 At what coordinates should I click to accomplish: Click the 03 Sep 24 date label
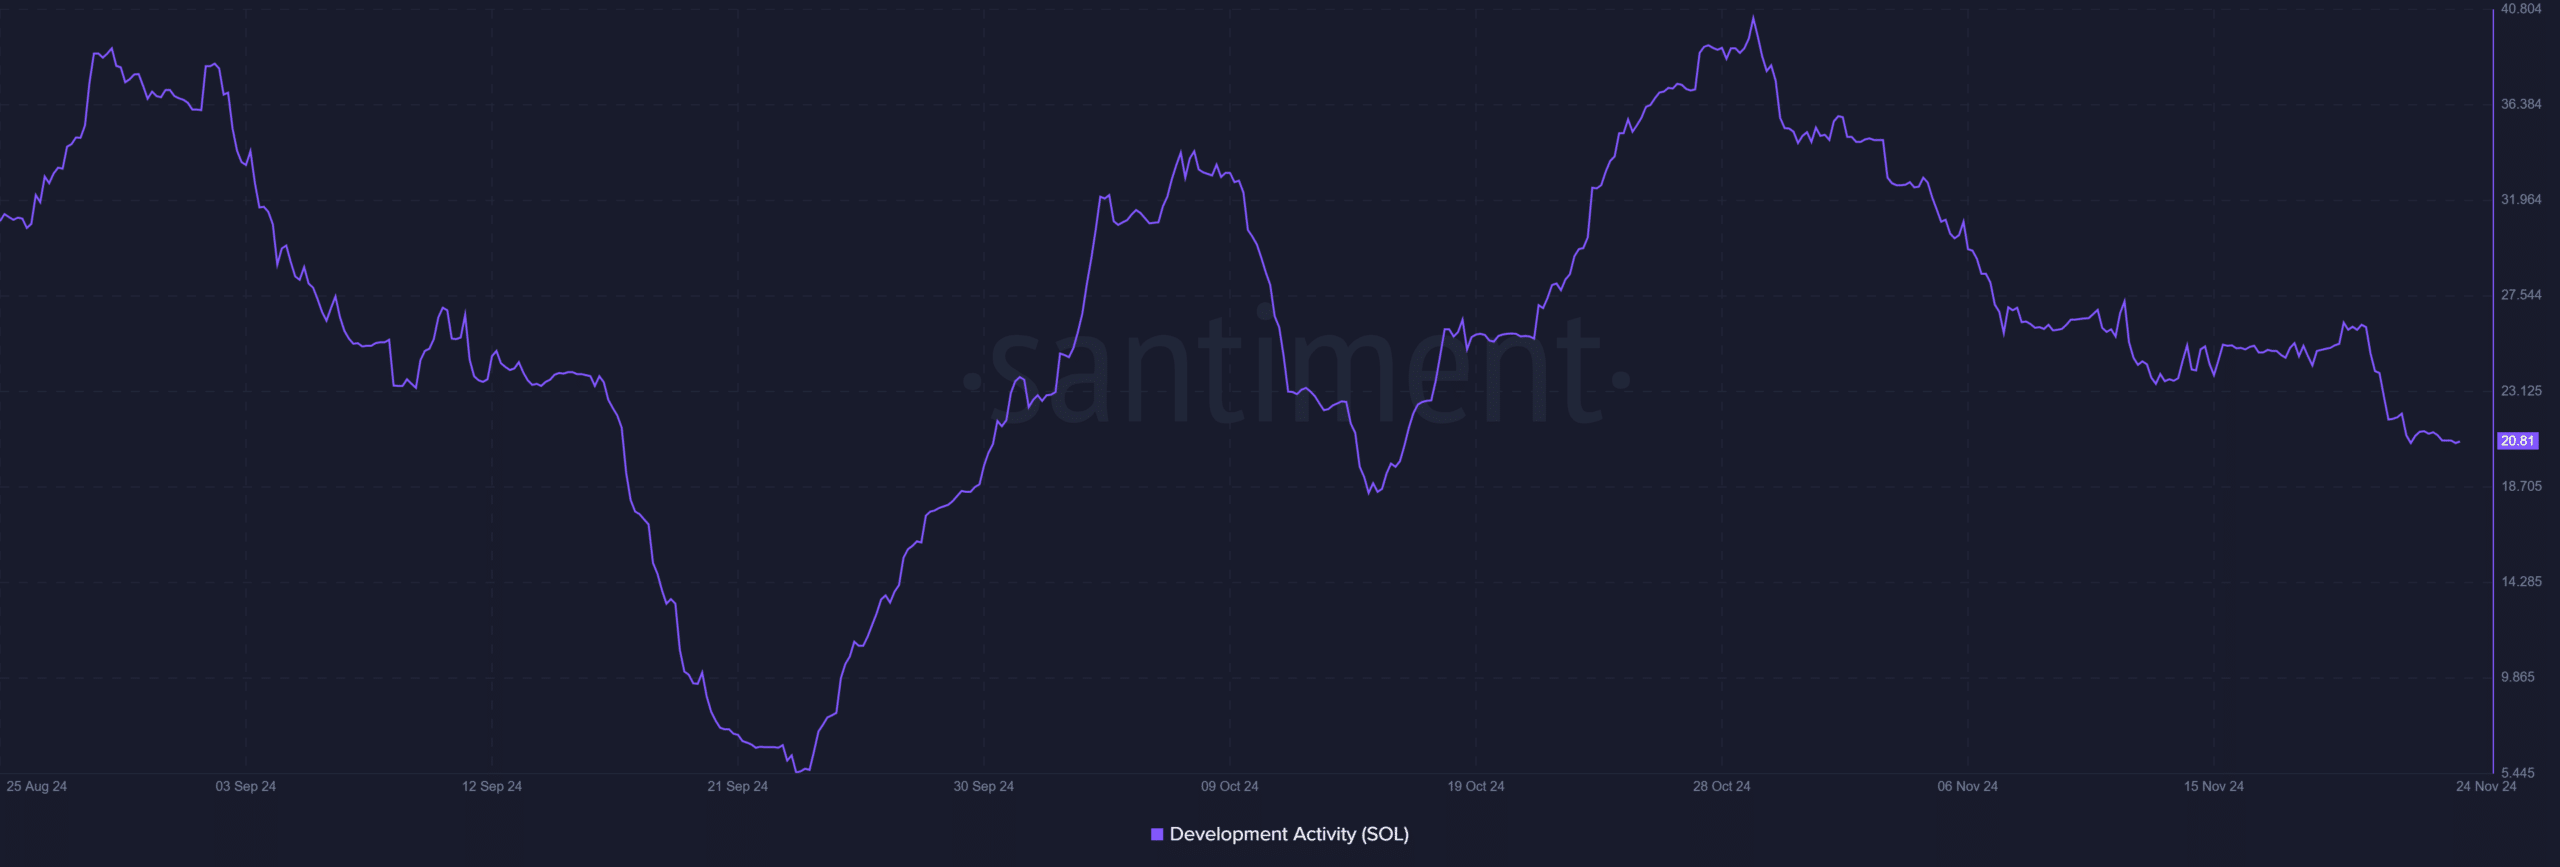(246, 786)
